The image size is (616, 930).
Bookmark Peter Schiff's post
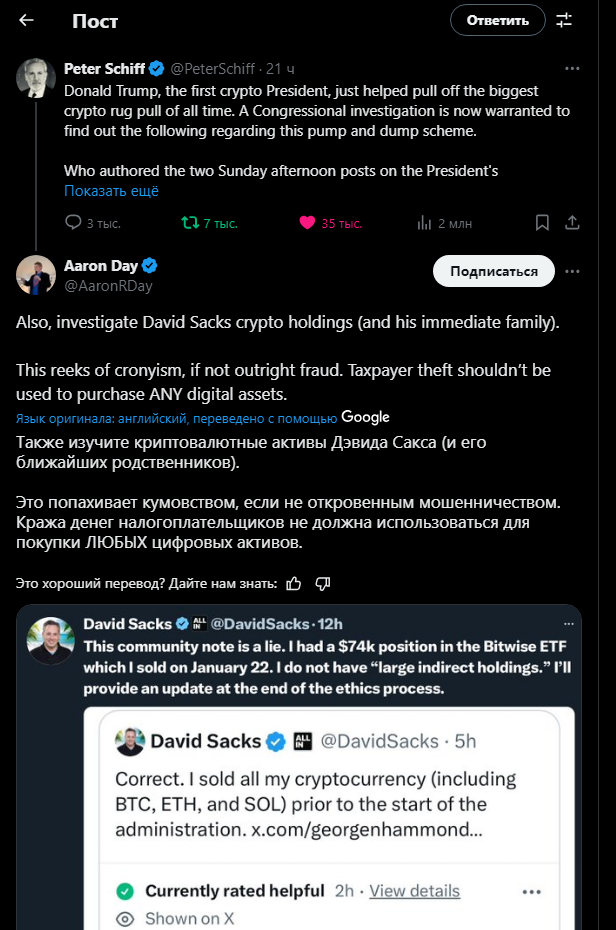(x=542, y=223)
